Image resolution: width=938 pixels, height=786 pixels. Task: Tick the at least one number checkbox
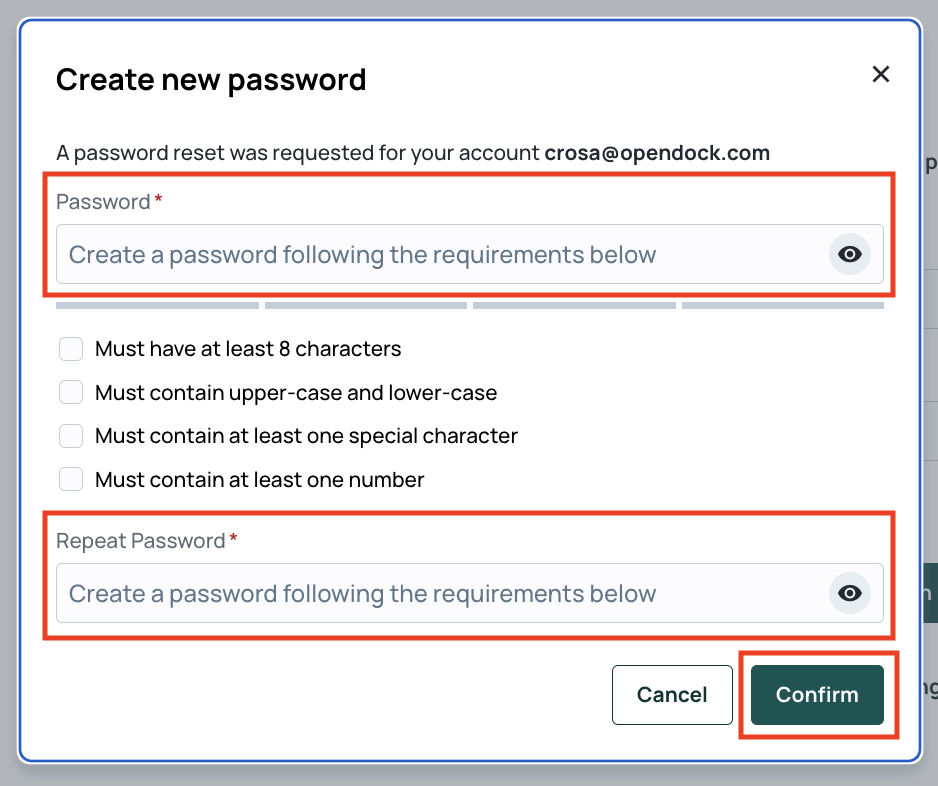coord(71,479)
